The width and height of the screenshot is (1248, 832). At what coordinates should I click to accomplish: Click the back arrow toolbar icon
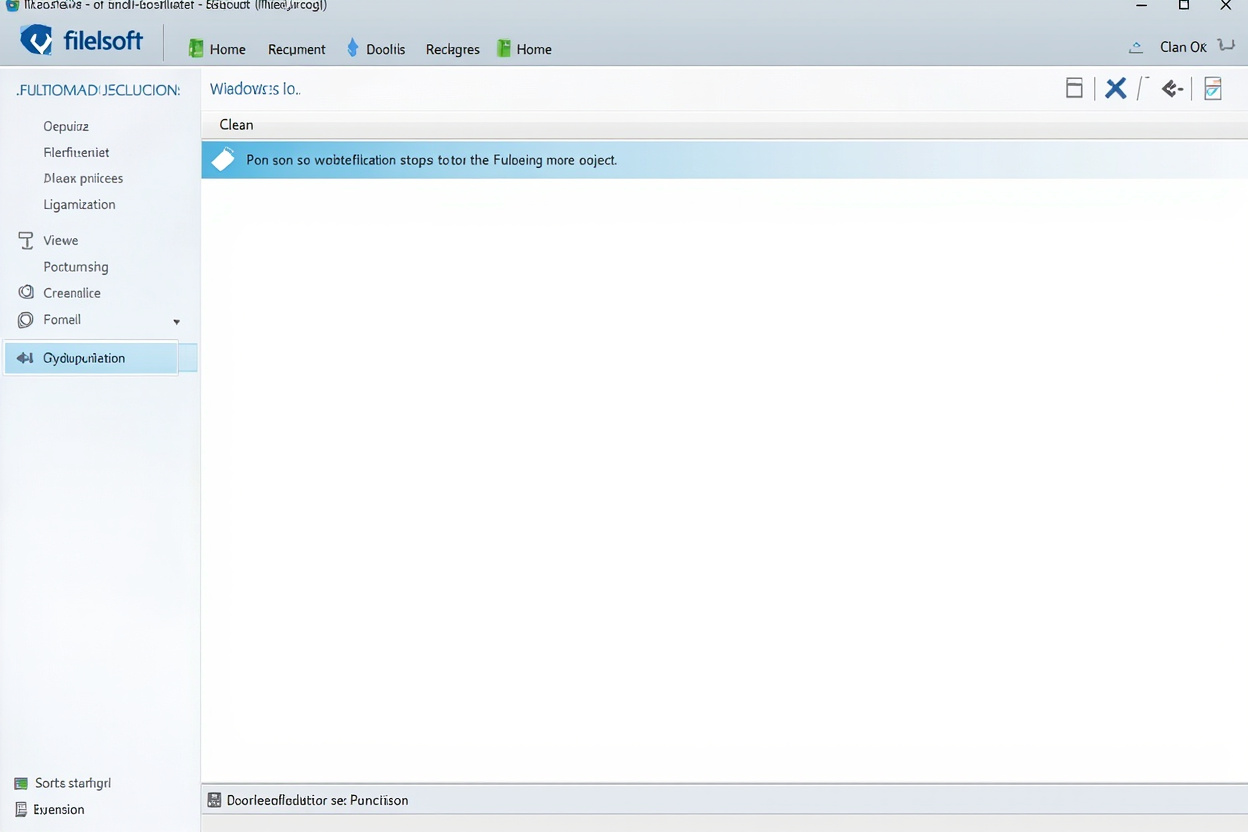(1173, 89)
